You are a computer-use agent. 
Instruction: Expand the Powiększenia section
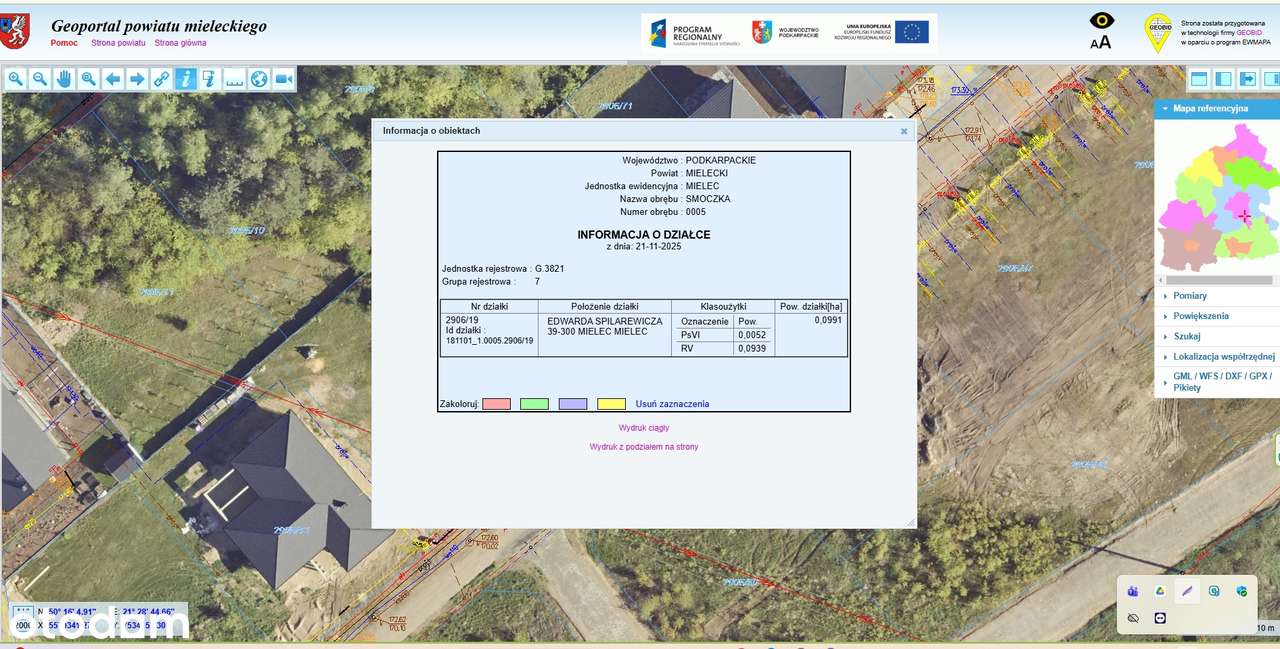tap(1217, 316)
